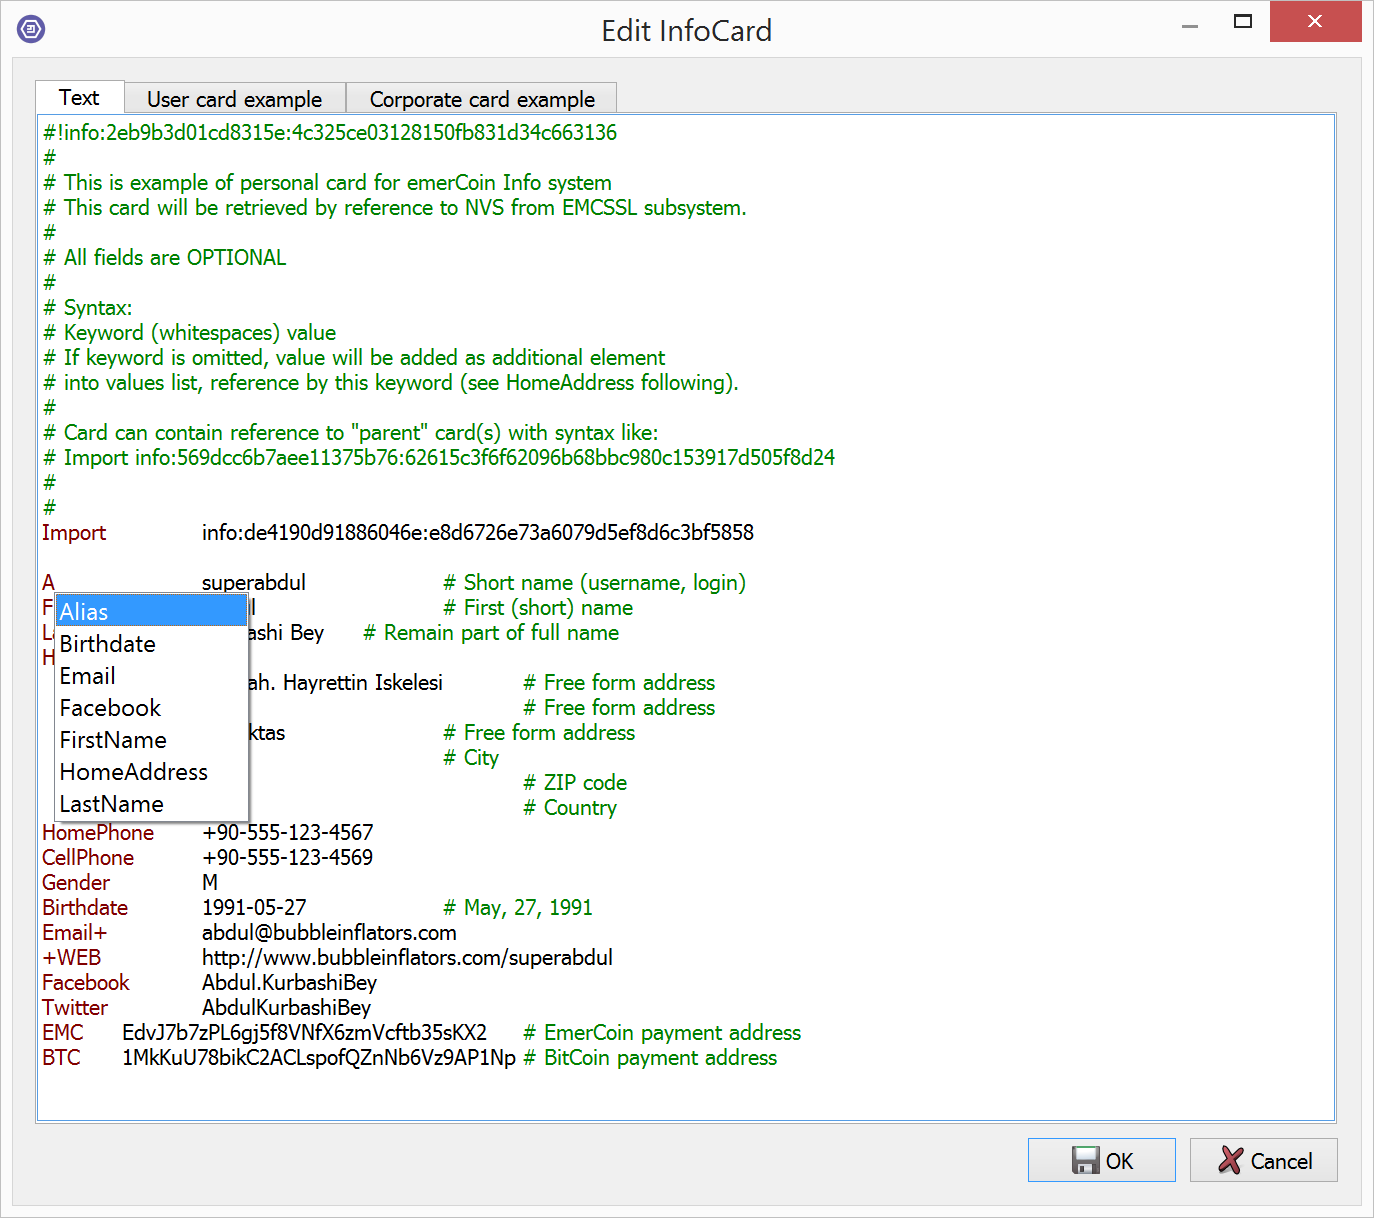Click the +WEB keyword
Screen dimensions: 1374x1218
coord(71,957)
